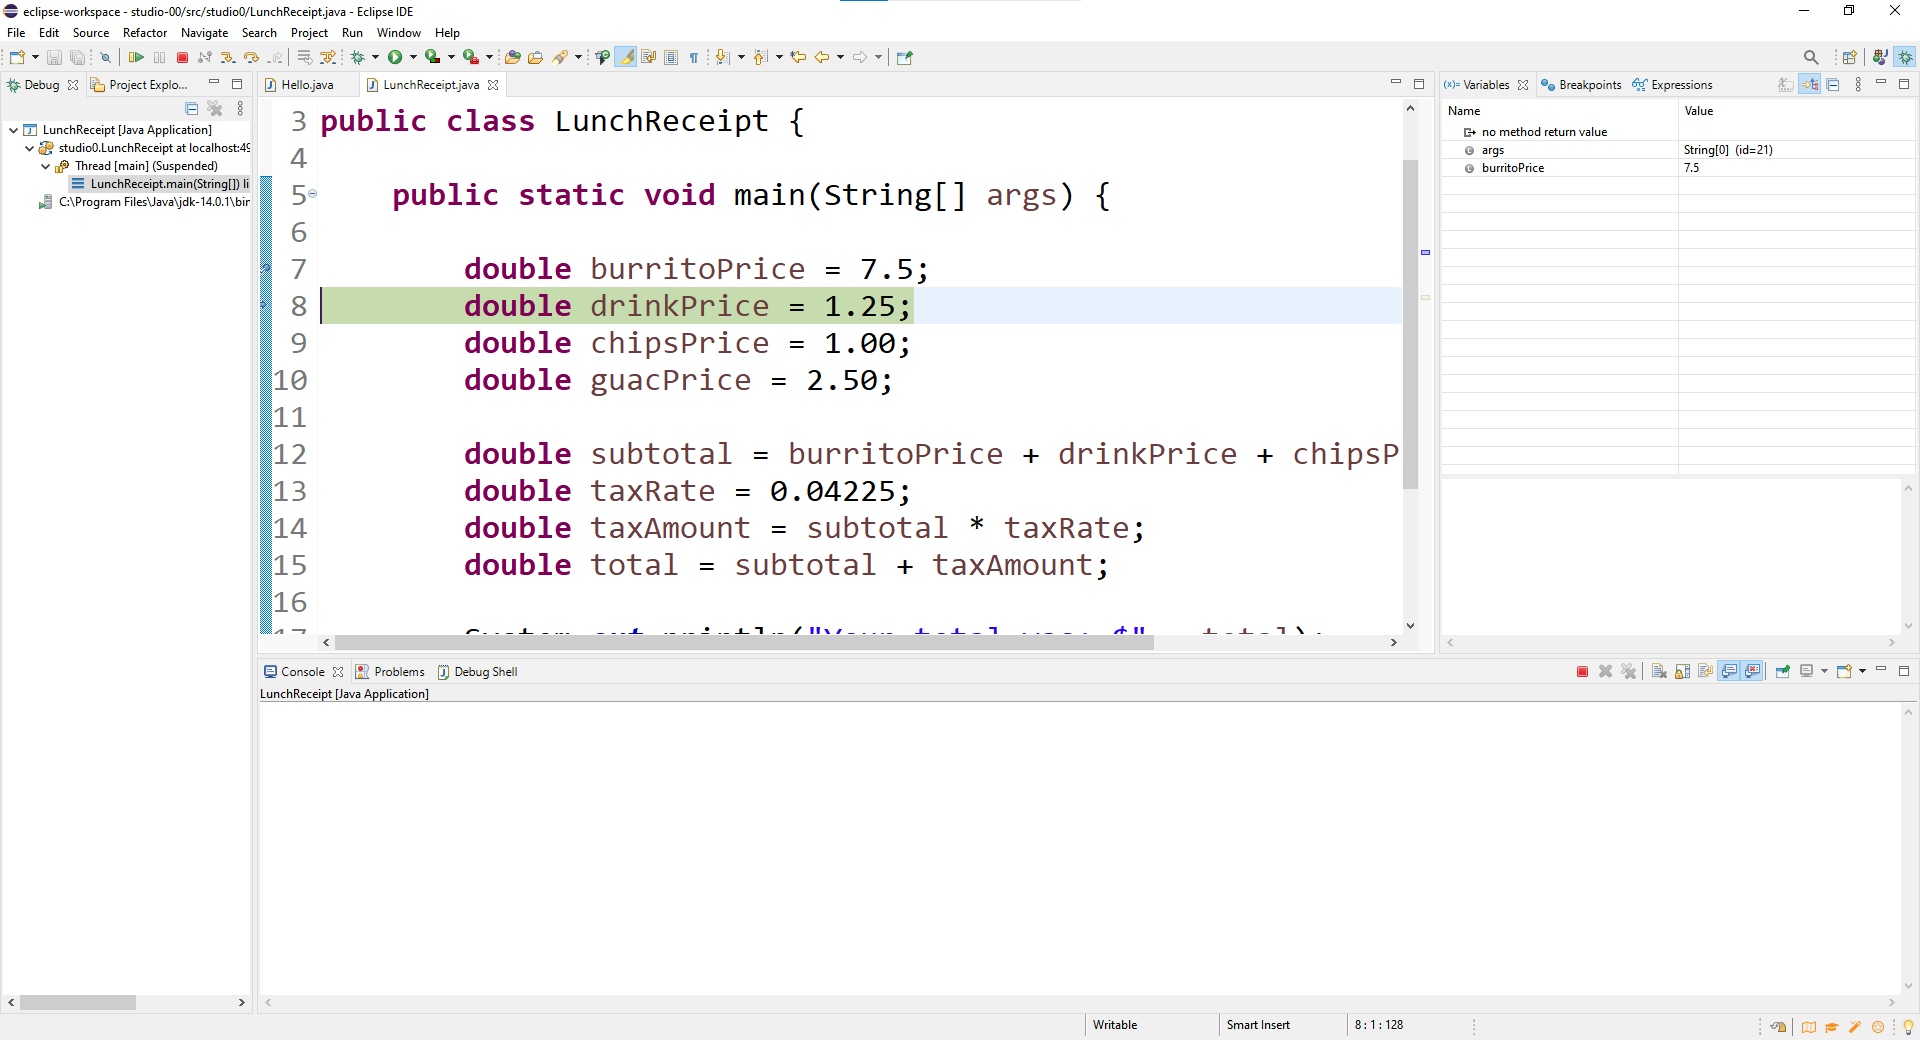Click the tip-of-the-day lightbulb in status bar
The height and width of the screenshot is (1040, 1920).
click(1908, 1026)
